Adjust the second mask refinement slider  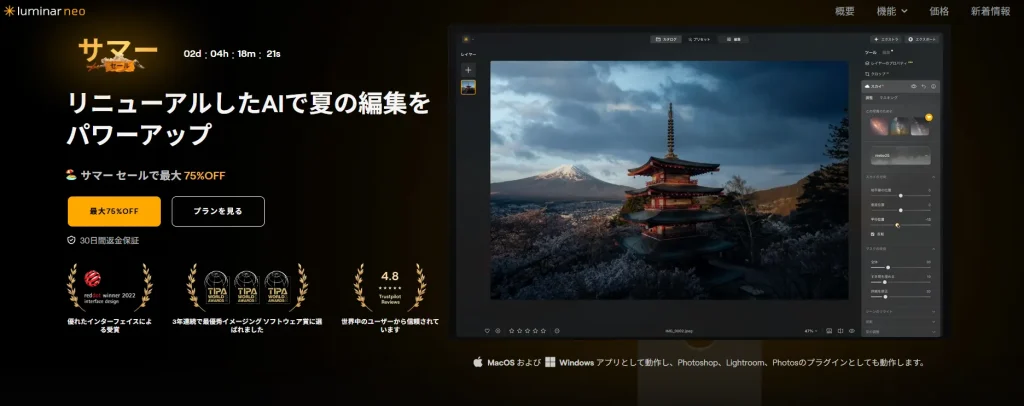point(901,282)
